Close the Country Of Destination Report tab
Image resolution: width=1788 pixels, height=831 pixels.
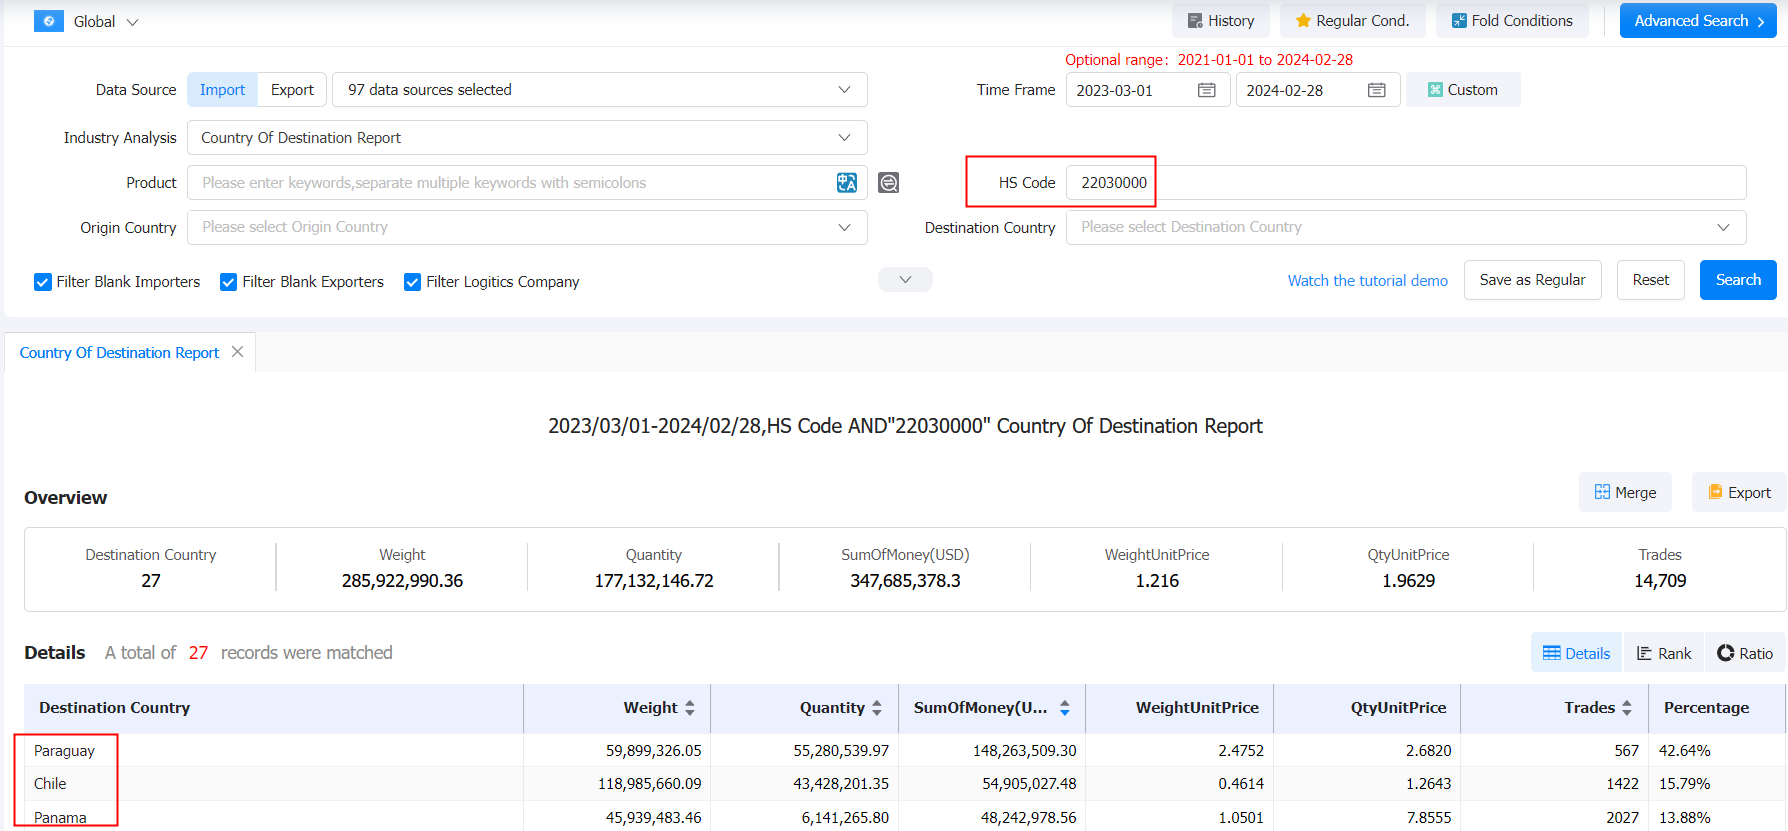pos(237,352)
